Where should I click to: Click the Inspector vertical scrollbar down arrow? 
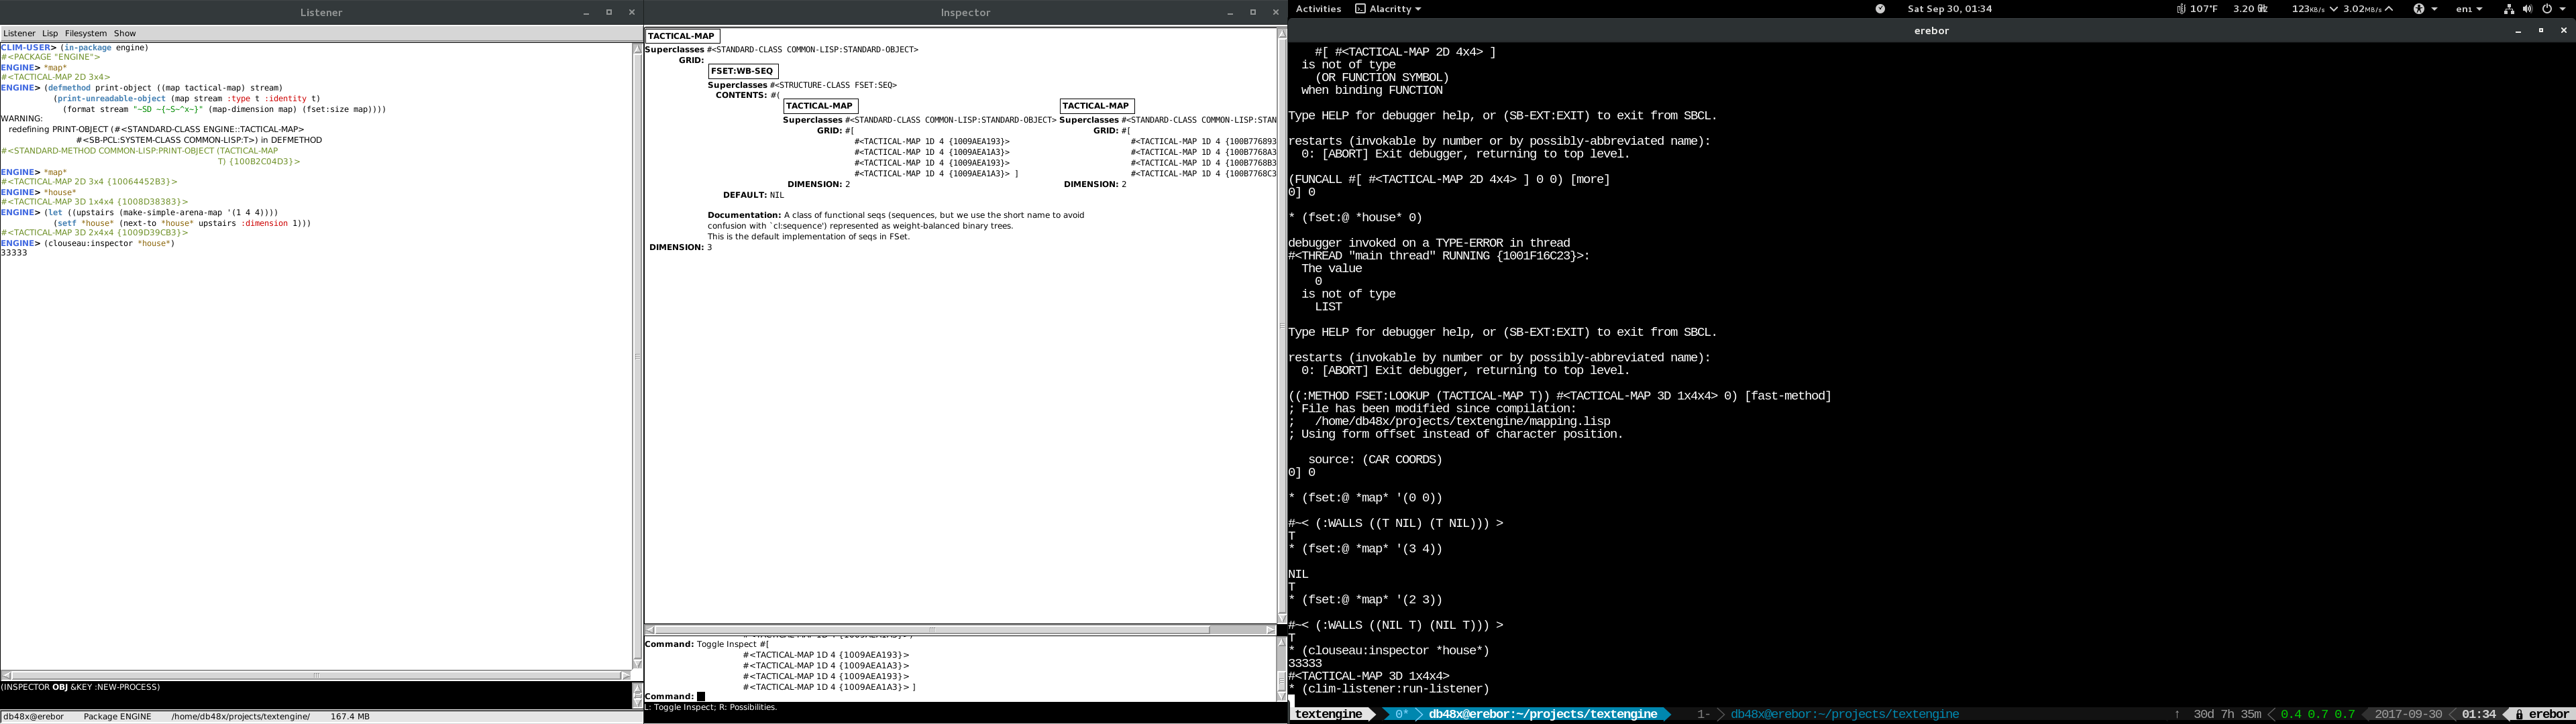pos(1282,618)
